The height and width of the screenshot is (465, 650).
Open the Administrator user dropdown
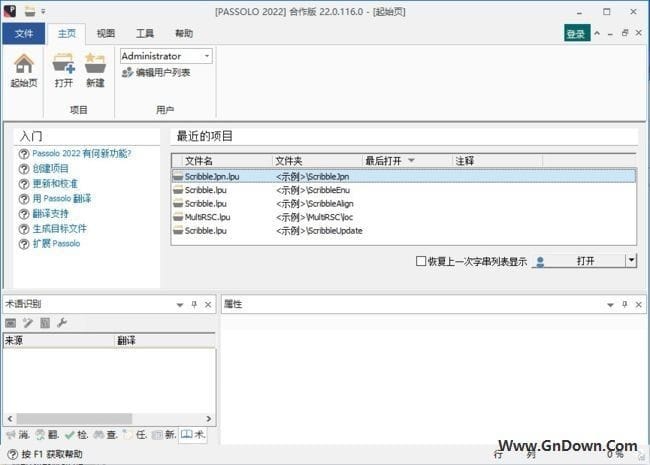pos(206,56)
